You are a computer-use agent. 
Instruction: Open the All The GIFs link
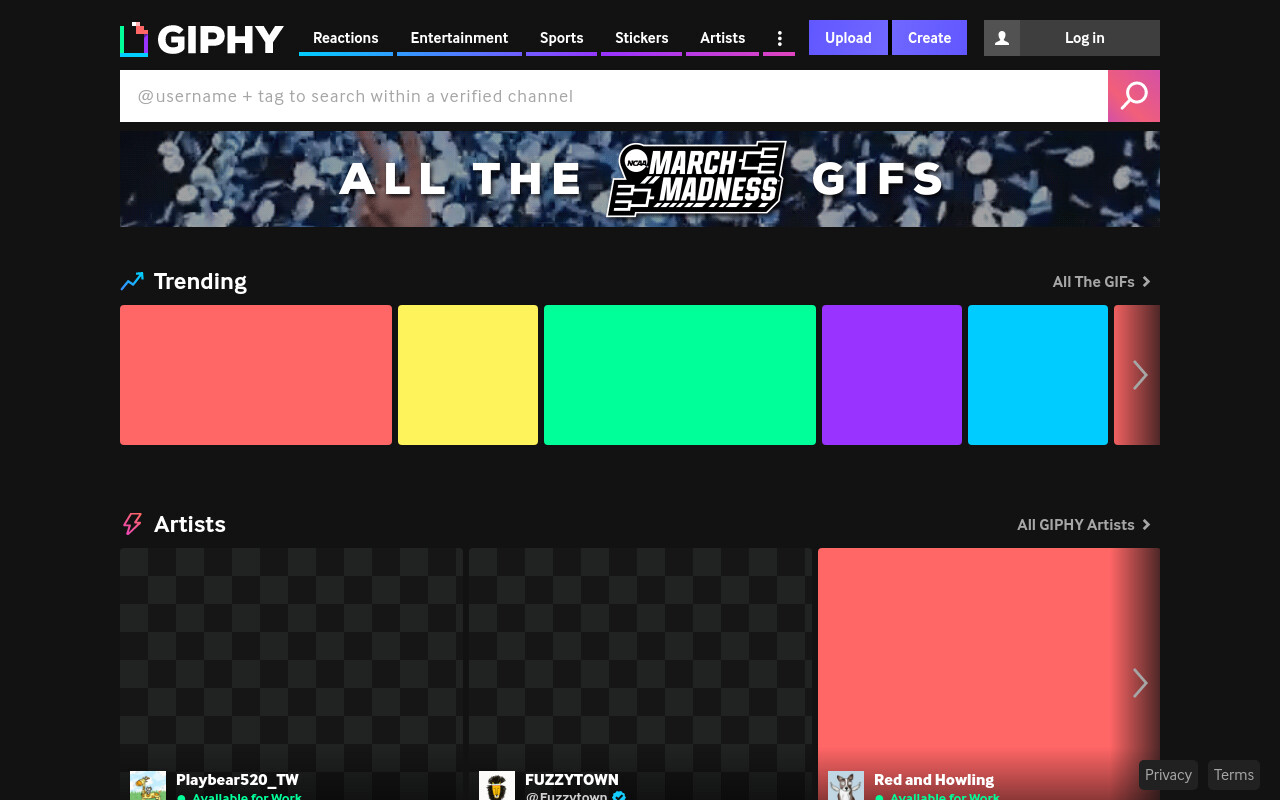pos(1102,282)
